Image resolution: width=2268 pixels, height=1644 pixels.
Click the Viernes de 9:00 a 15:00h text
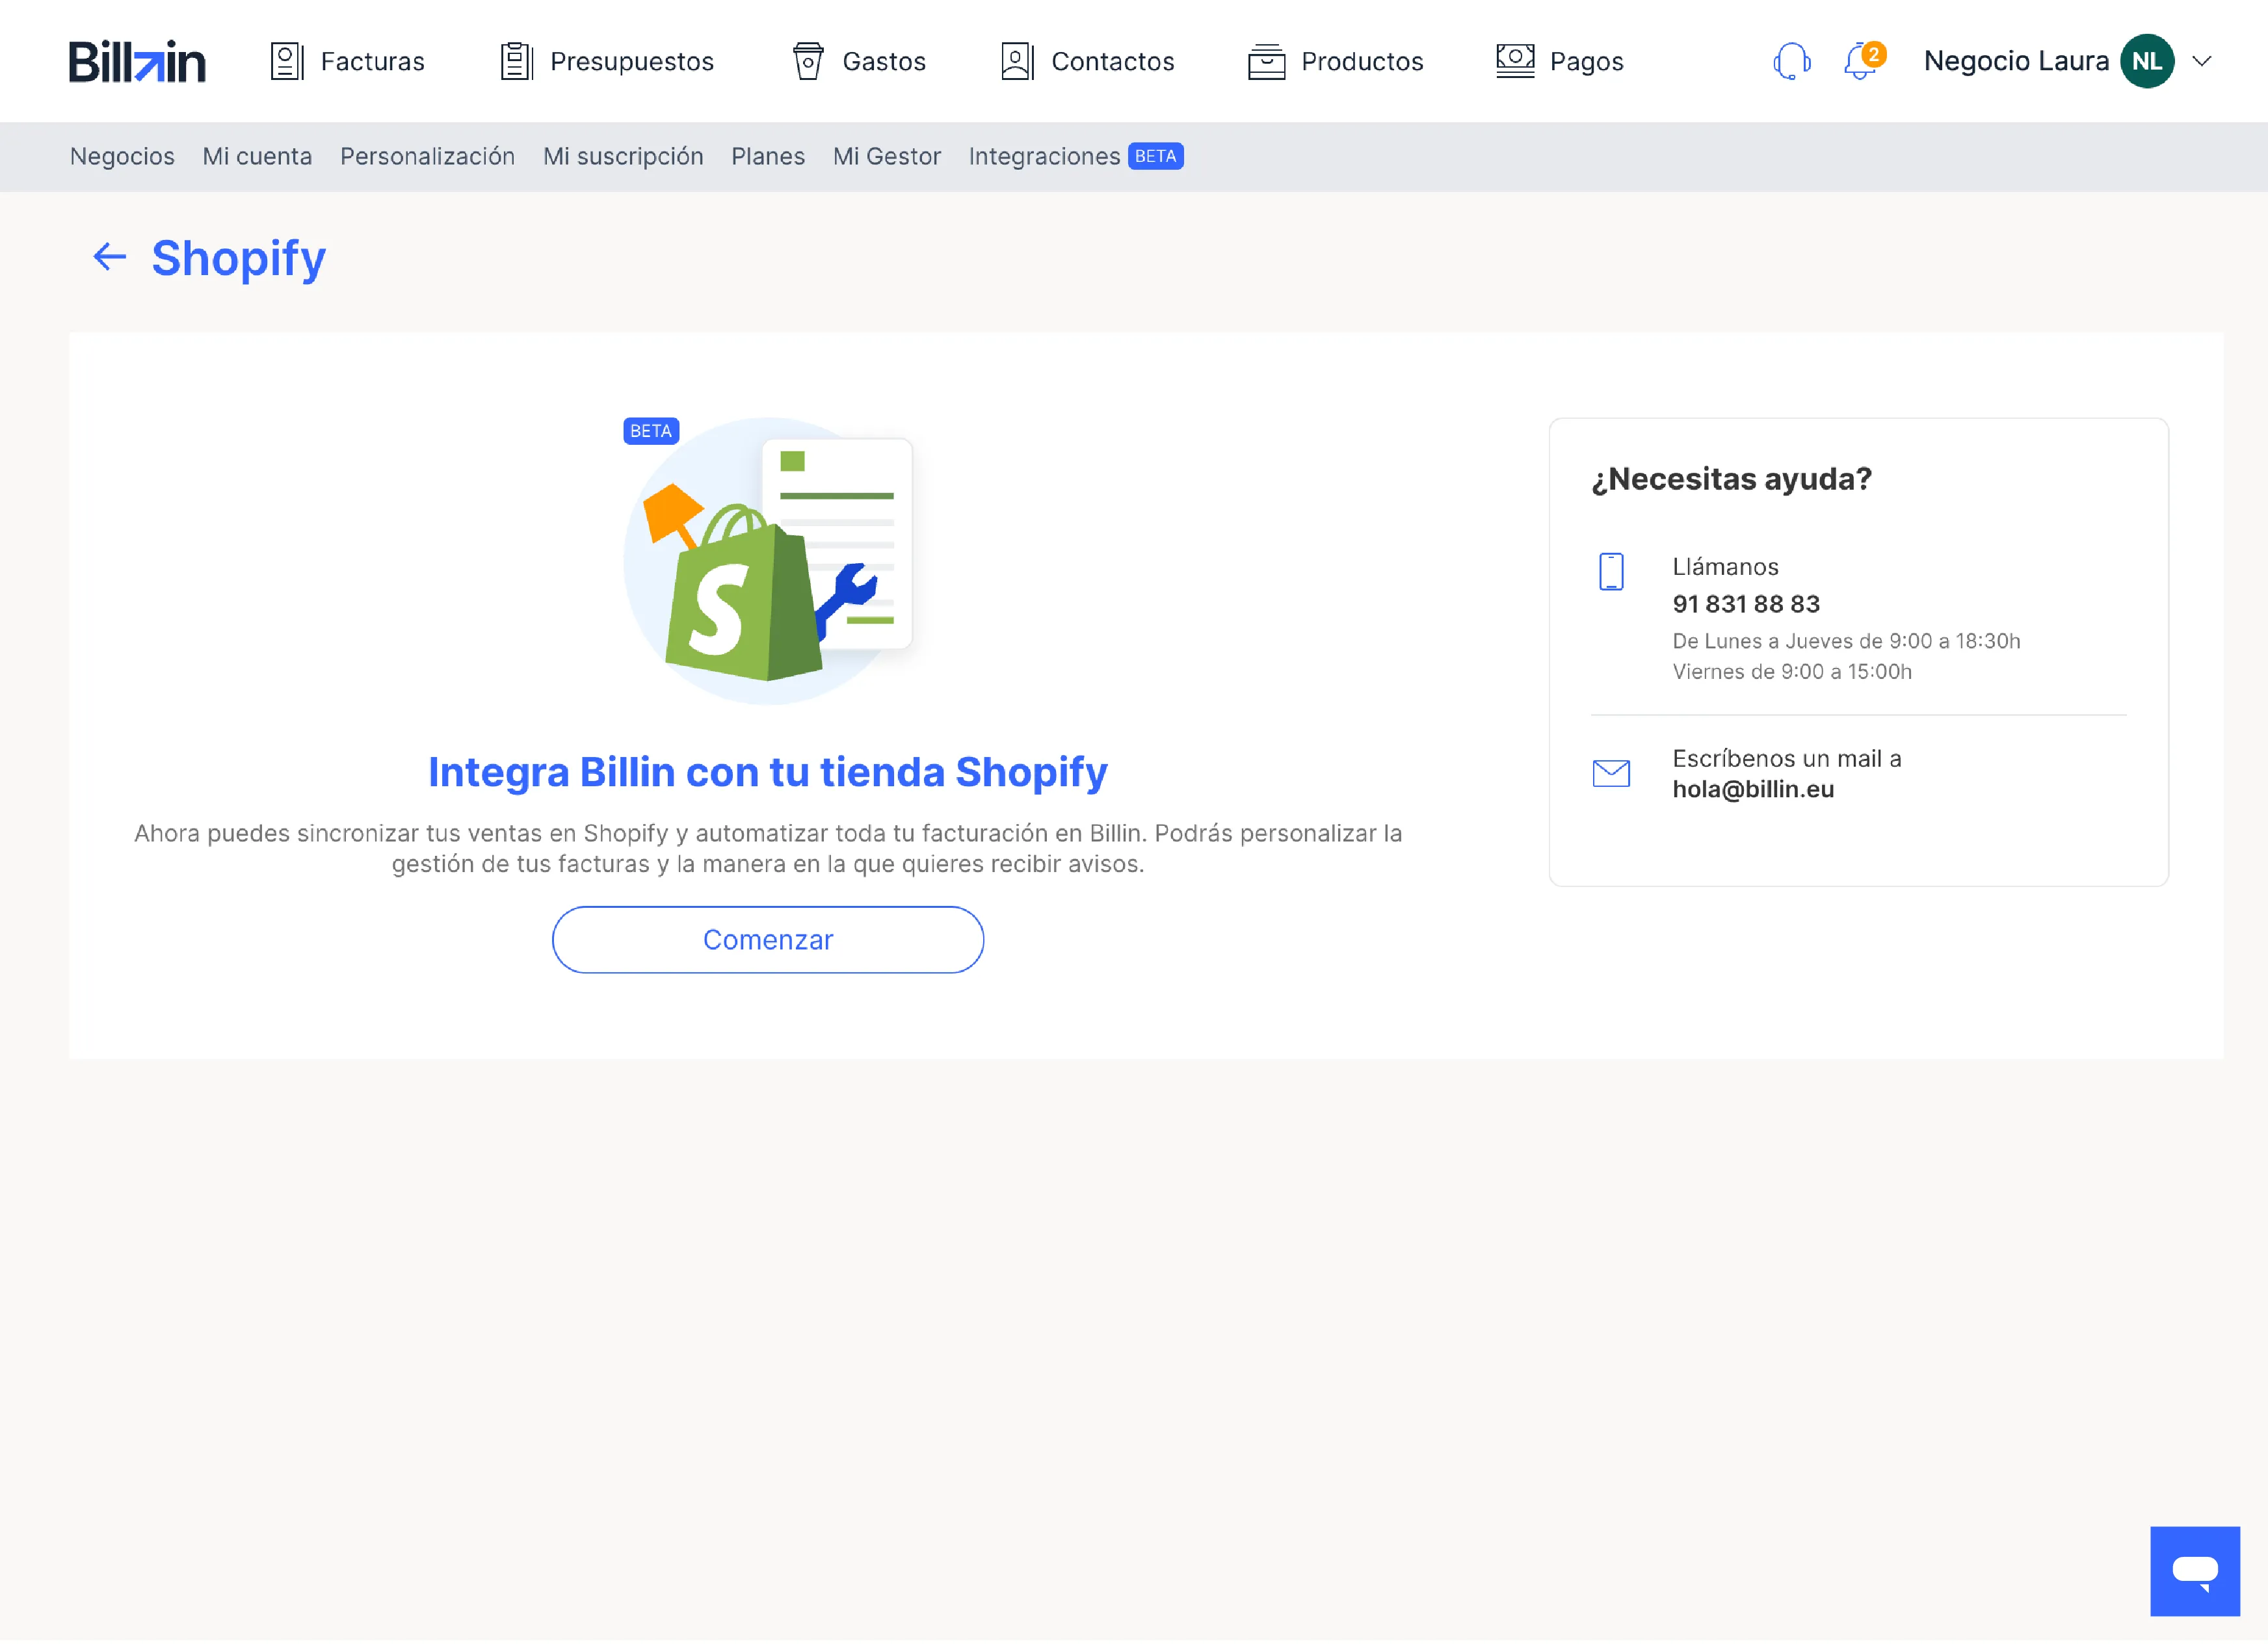[x=1793, y=673]
